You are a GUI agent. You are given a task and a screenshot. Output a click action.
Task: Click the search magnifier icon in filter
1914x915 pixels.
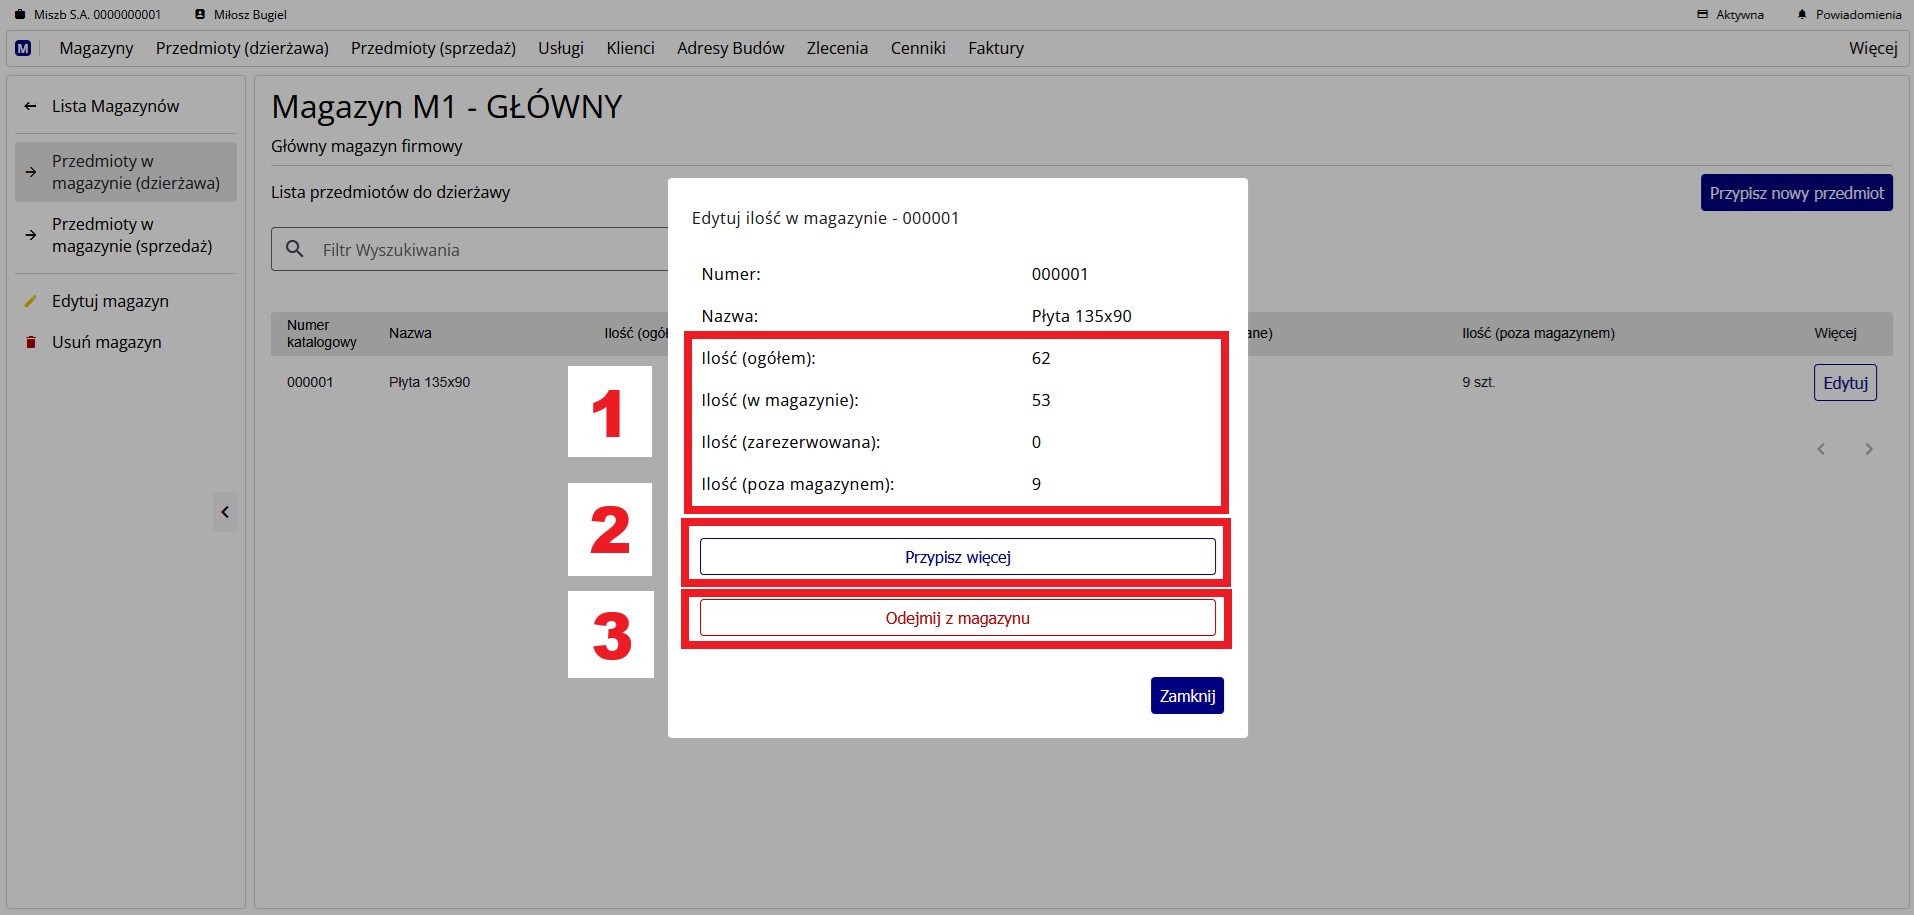coord(295,249)
